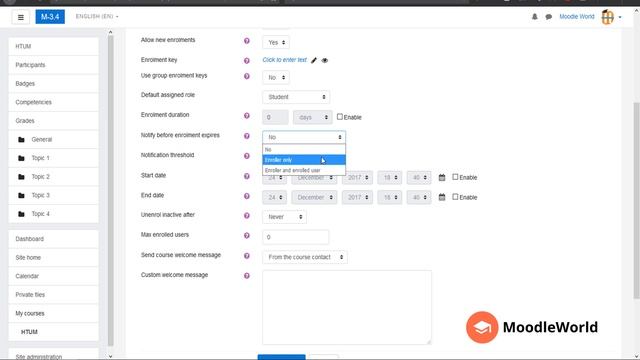
Task: Open help for Notify before enrolment expires
Action: [247, 136]
